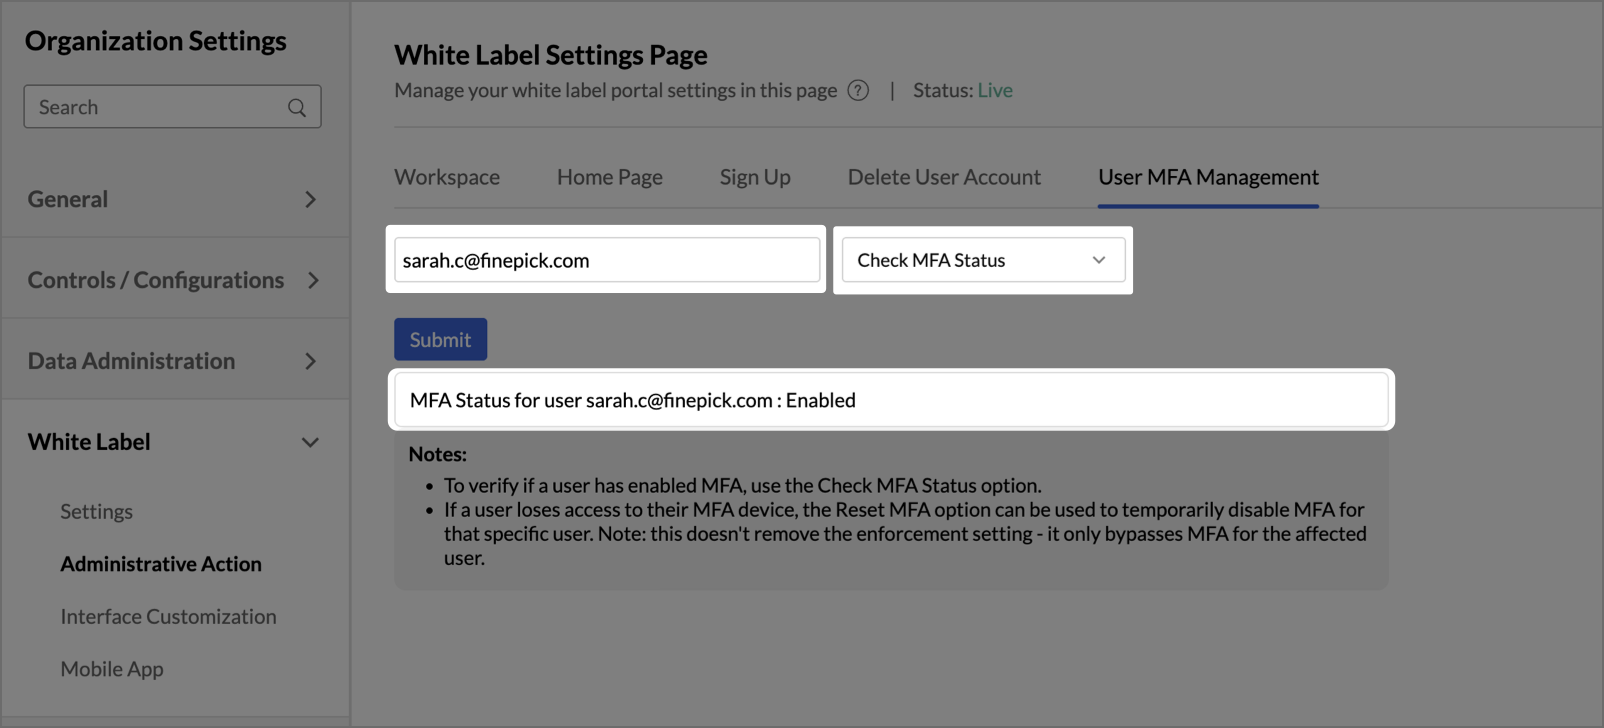
Task: Open White Label Settings item
Action: point(96,511)
